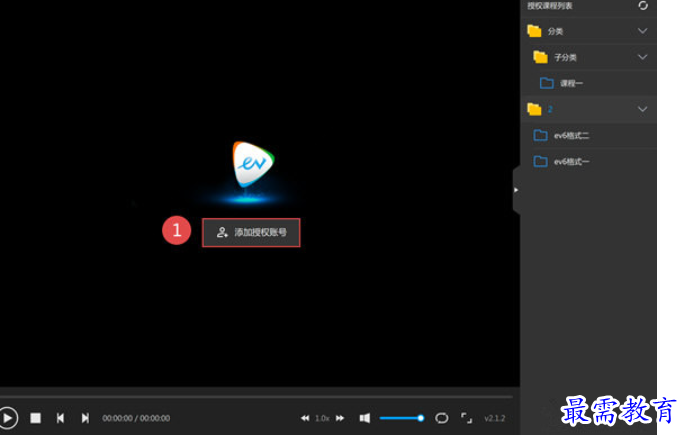The width and height of the screenshot is (685, 442).
Task: Adjust the blue volume slider
Action: (x=402, y=418)
